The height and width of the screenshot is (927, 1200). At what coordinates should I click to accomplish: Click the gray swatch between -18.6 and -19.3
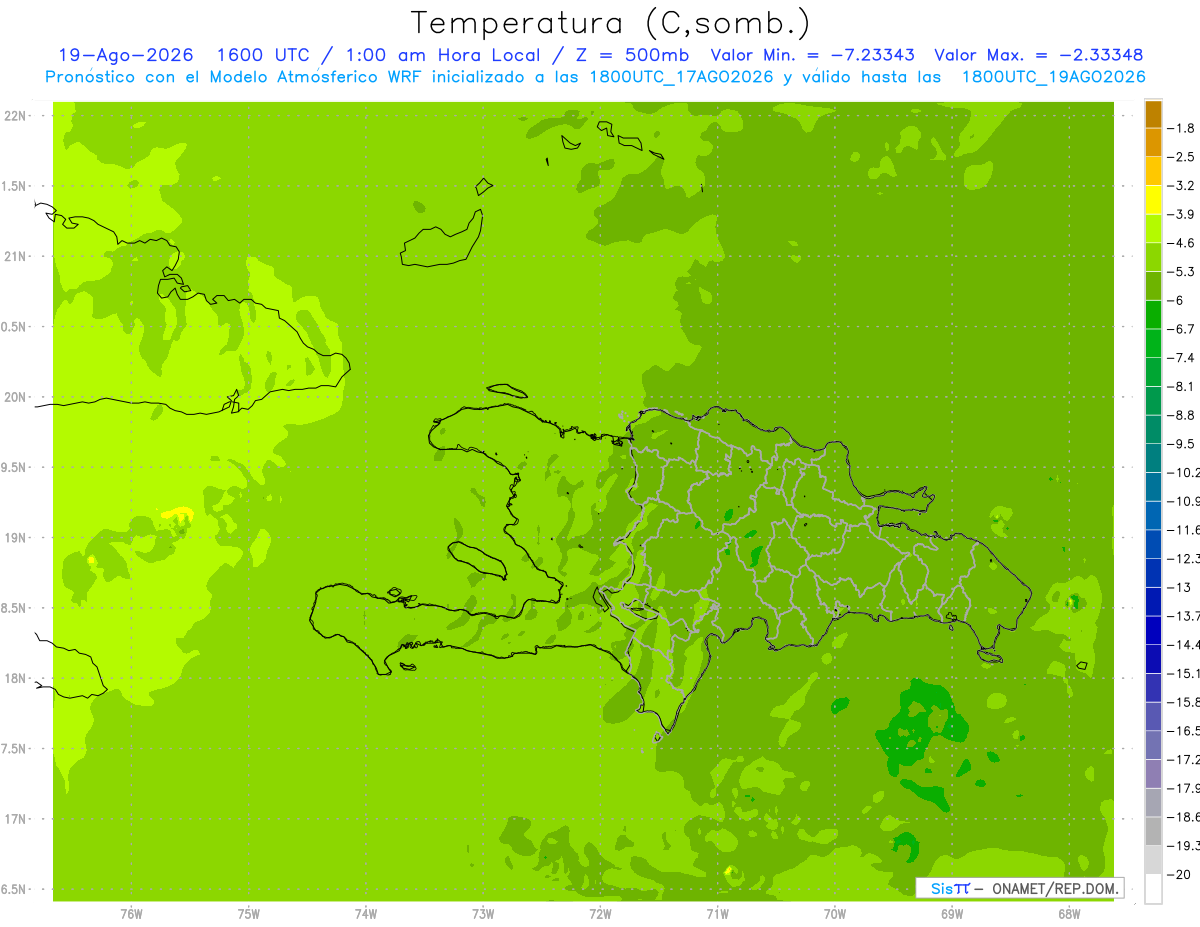pyautogui.click(x=1153, y=831)
